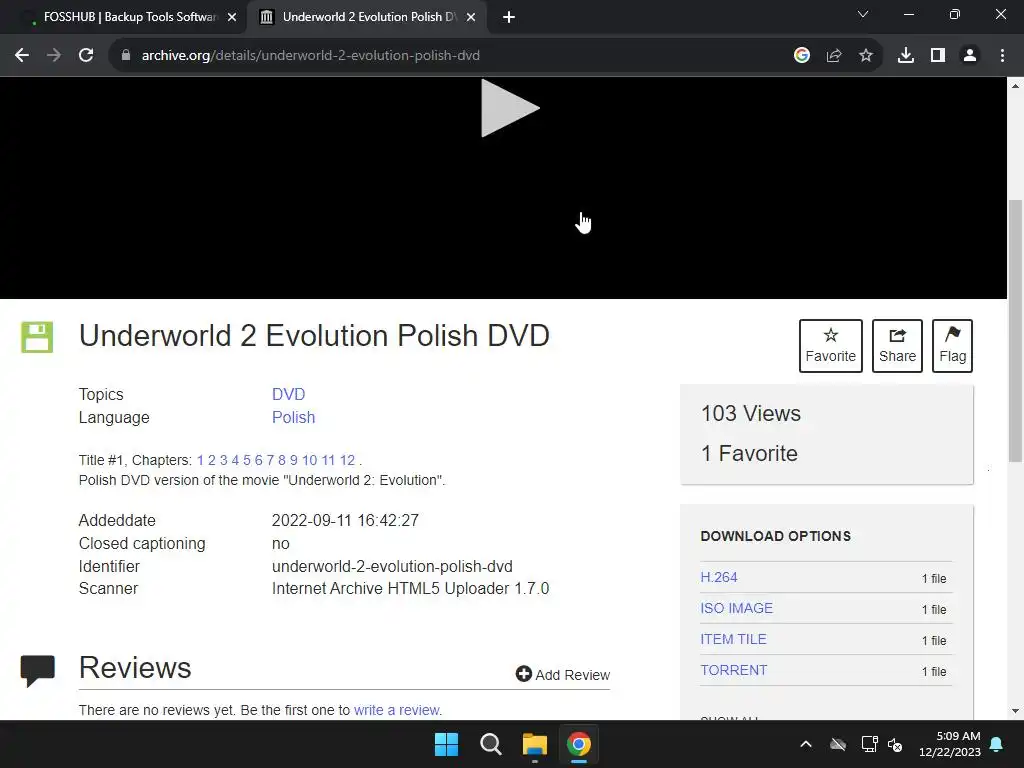Screen dimensions: 1024x768
Task: Click scrollbar up arrow
Action: 1016,85
